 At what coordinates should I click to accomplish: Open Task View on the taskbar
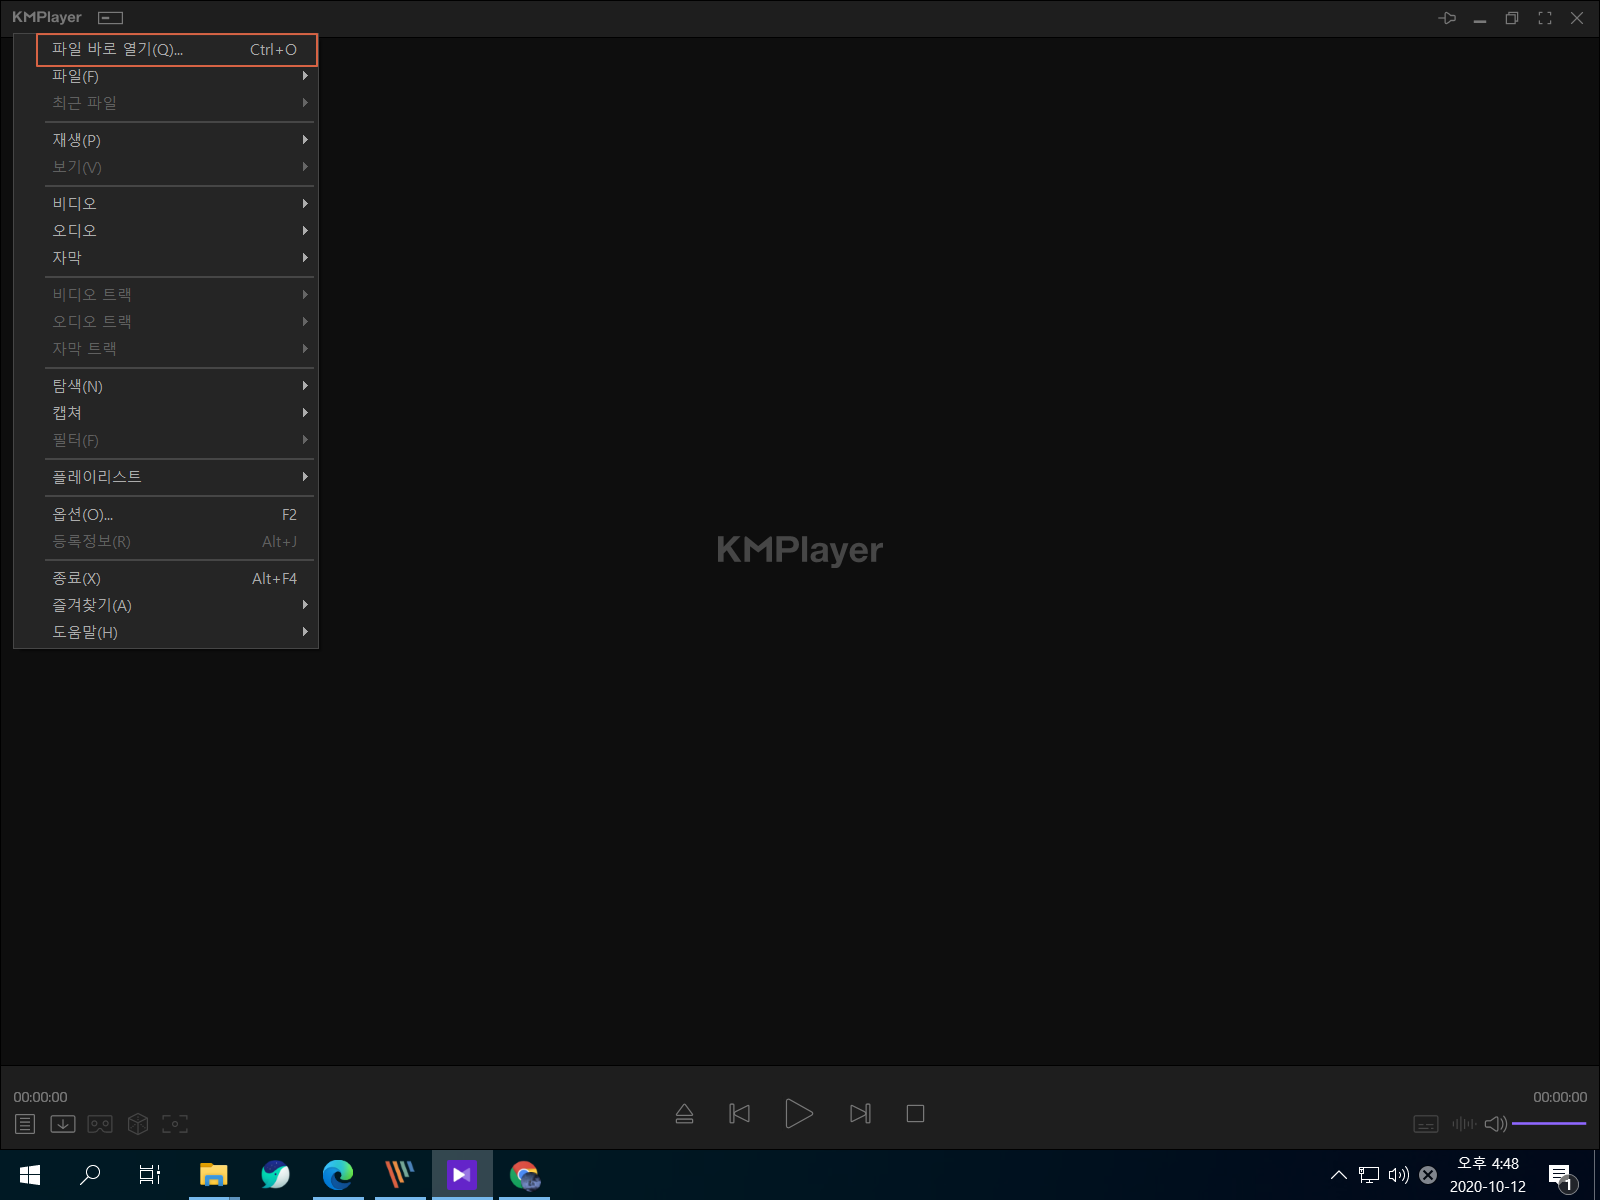(150, 1175)
